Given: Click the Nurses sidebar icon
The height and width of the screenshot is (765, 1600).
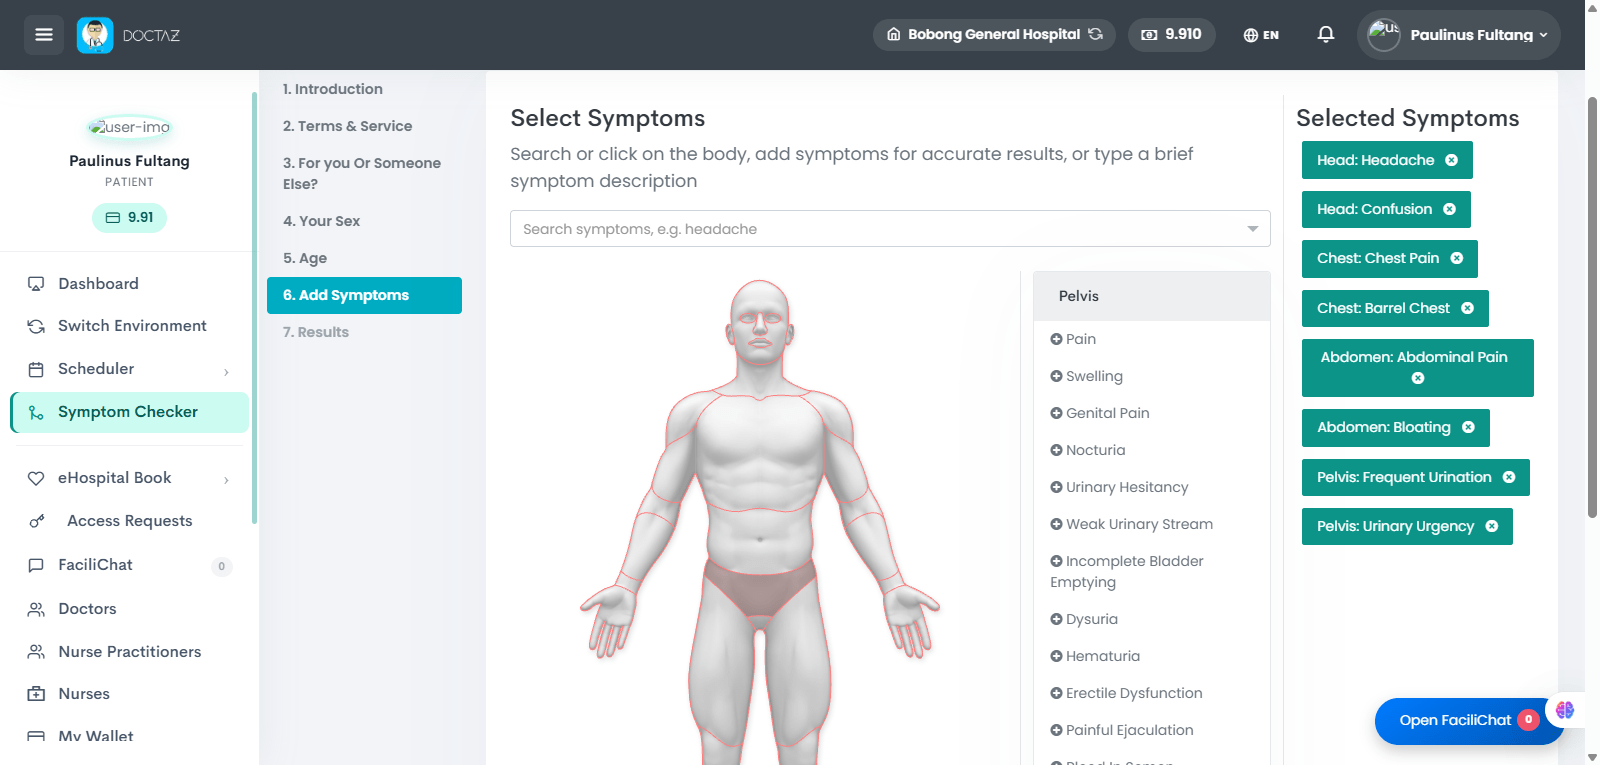Looking at the screenshot, I should pyautogui.click(x=36, y=694).
